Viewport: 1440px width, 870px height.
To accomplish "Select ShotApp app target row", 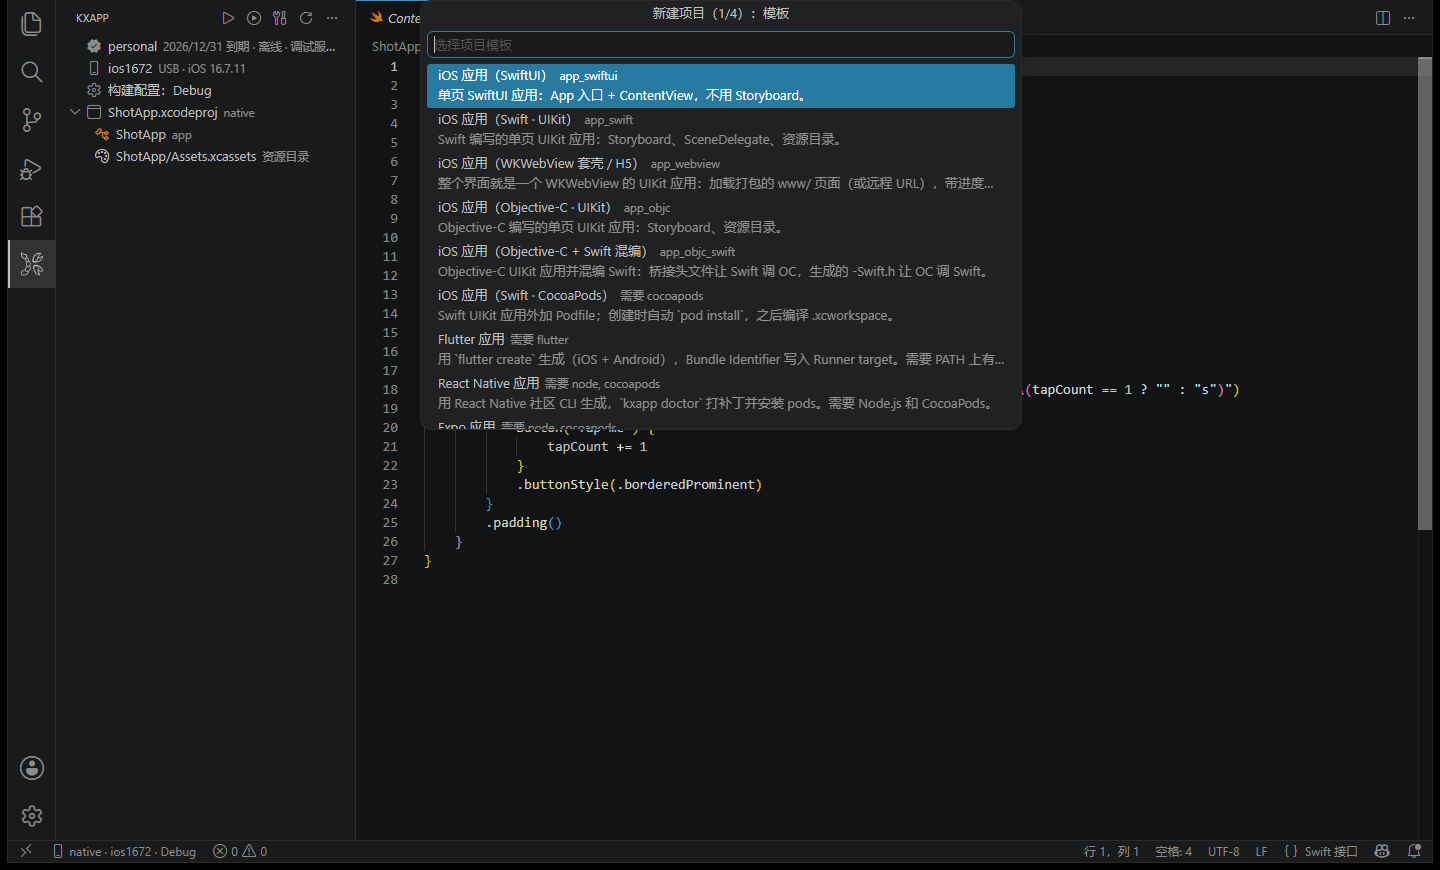I will (205, 134).
